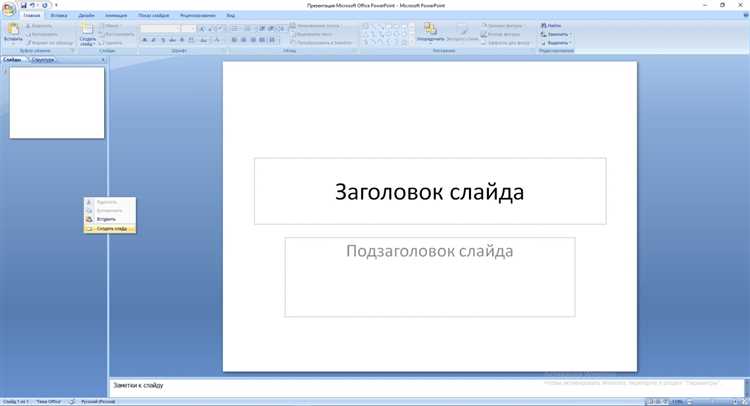750x406 pixels.
Task: Undo last action in quick access toolbar
Action: tap(33, 5)
